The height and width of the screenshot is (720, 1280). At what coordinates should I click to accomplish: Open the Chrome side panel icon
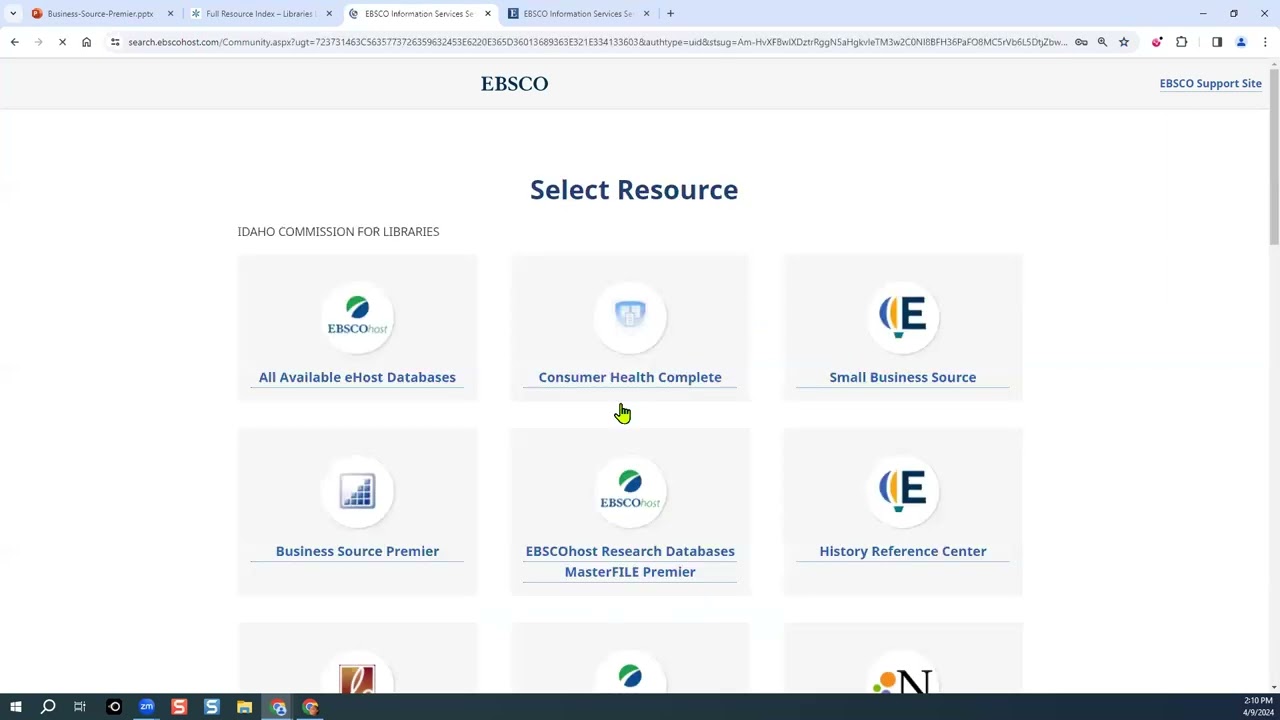[1217, 42]
